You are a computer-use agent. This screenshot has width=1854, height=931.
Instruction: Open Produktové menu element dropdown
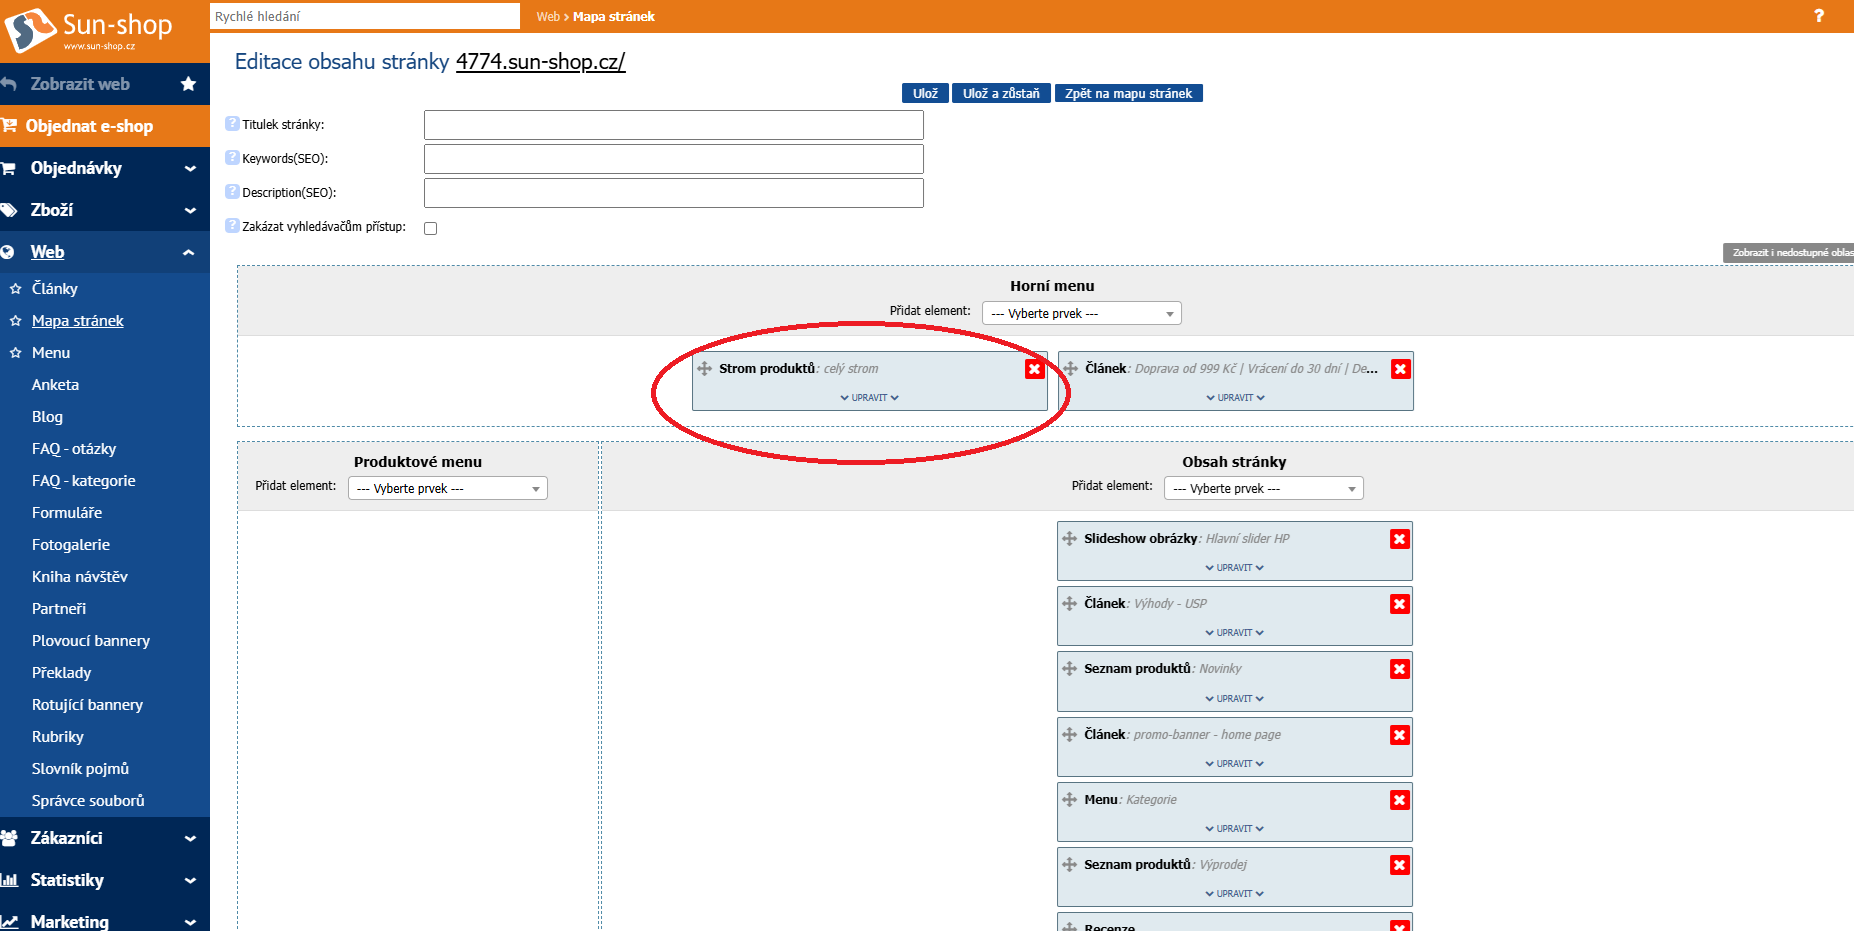[447, 489]
